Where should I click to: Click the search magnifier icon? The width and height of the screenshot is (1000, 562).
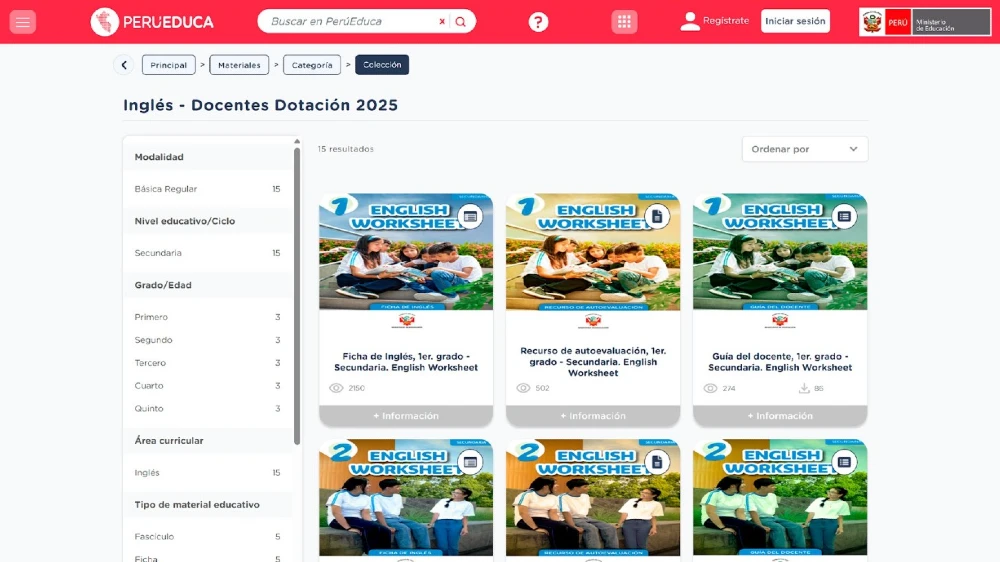(460, 22)
